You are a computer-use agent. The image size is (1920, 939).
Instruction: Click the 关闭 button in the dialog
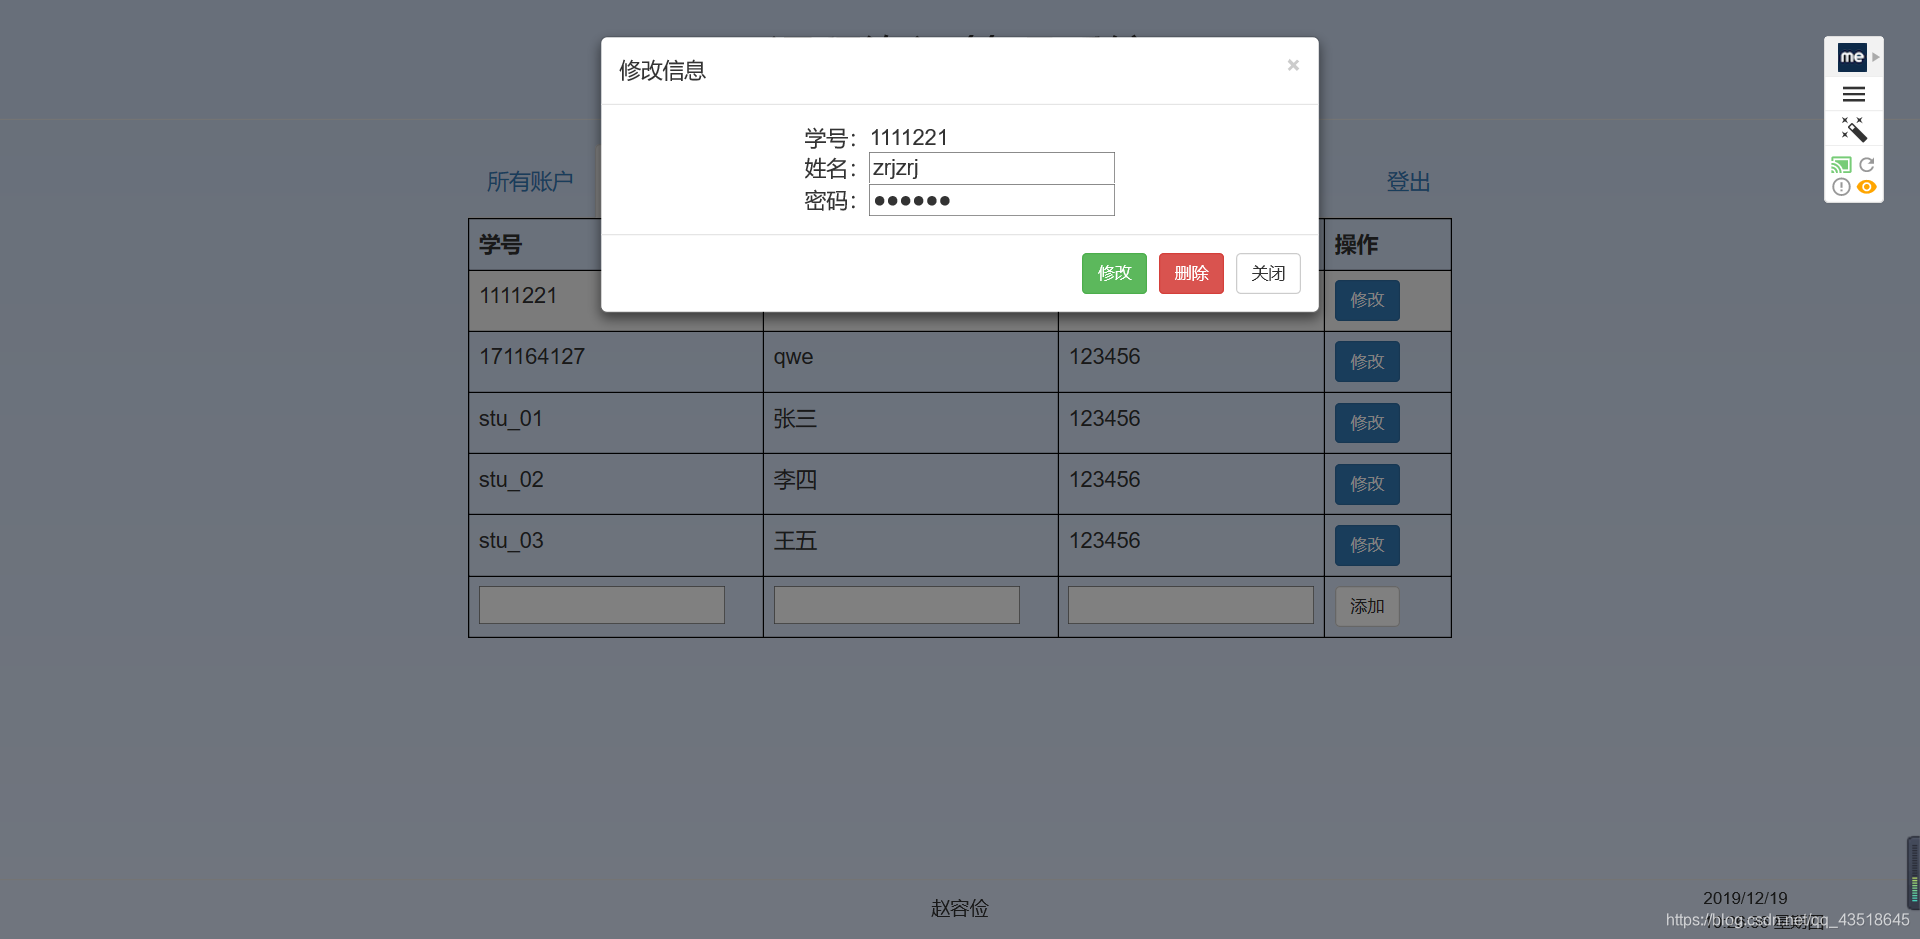(1268, 273)
